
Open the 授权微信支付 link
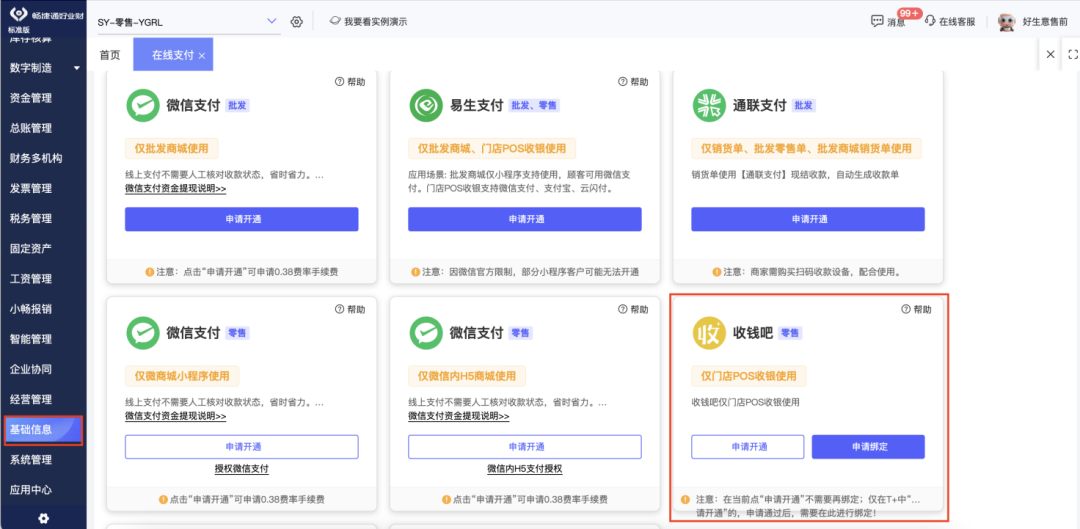click(242, 469)
